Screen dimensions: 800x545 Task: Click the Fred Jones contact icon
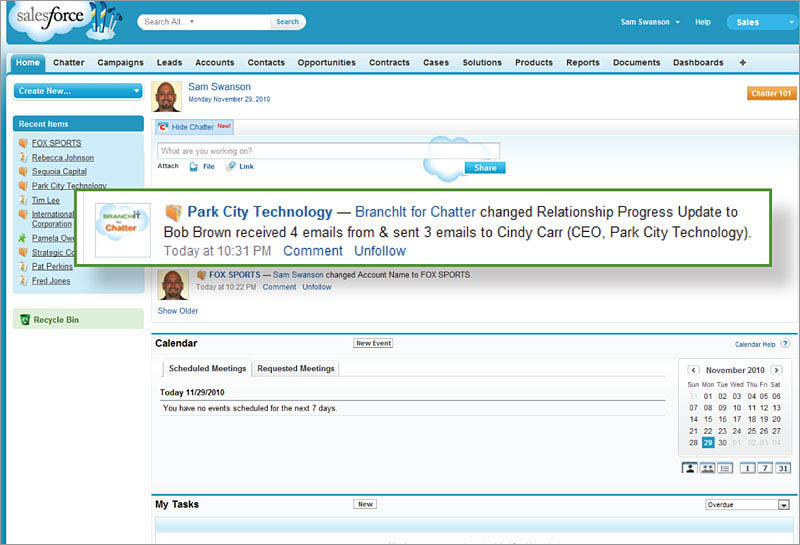click(23, 281)
